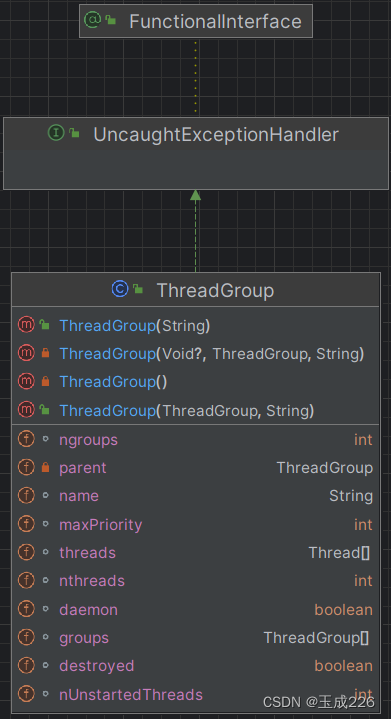Click the private lock icon of parent
Screen dimensions: 391x719
[x=45, y=467]
